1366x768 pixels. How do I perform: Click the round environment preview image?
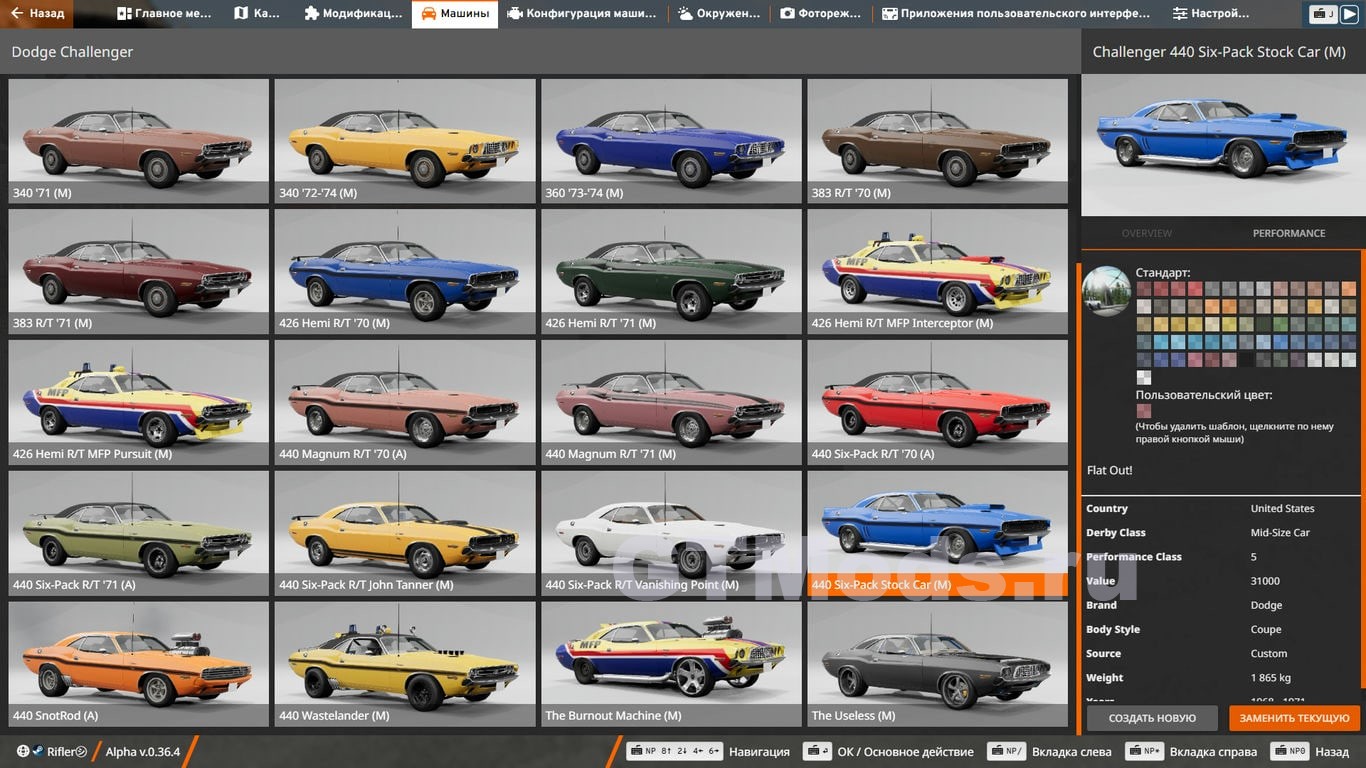tap(1107, 291)
